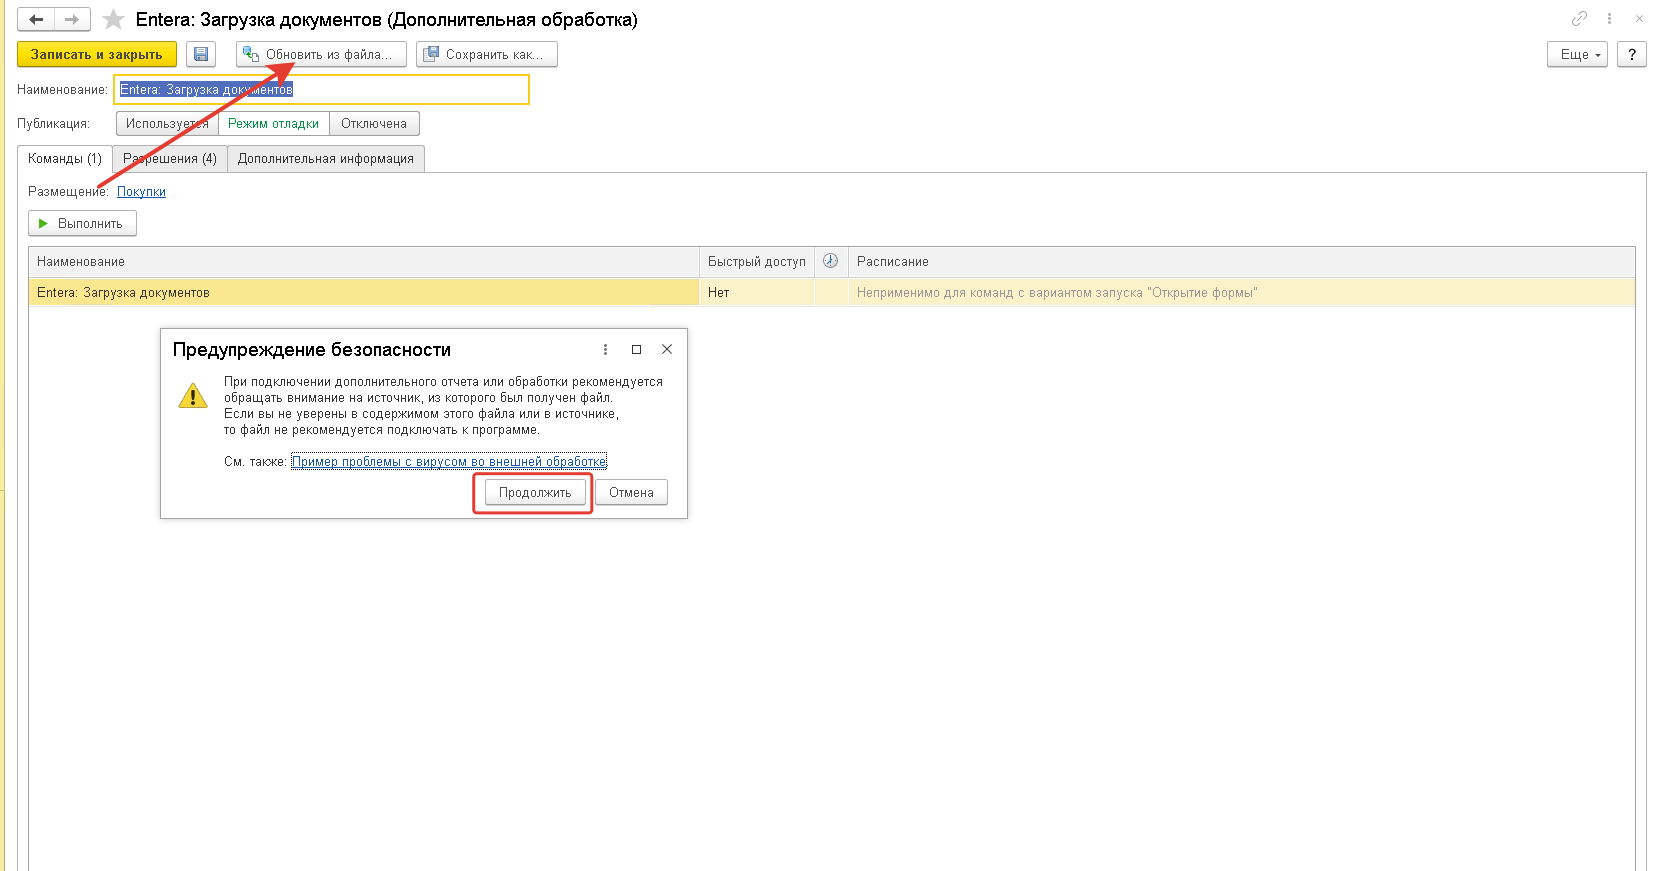Click the Быстрый доступ column header

[757, 261]
